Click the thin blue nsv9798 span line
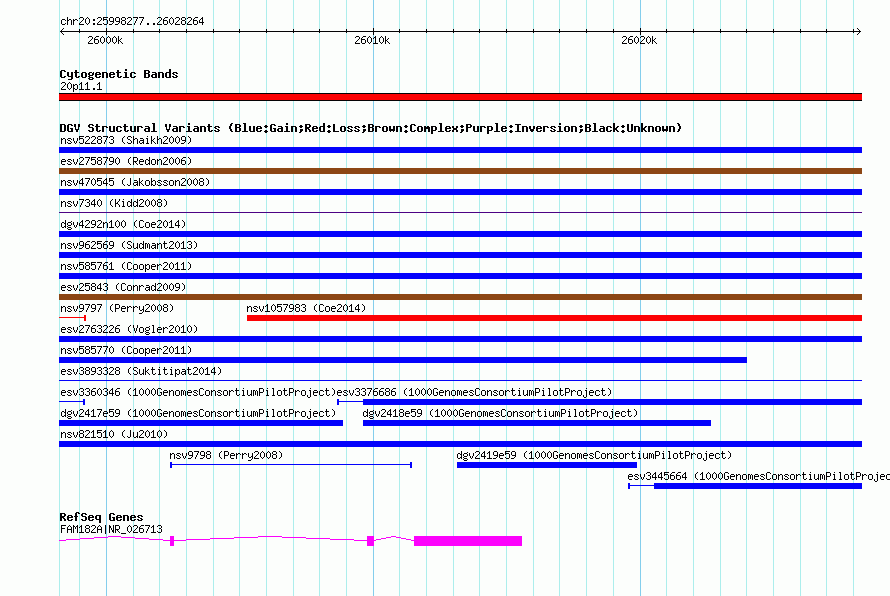The width and height of the screenshot is (890, 596). (291, 465)
